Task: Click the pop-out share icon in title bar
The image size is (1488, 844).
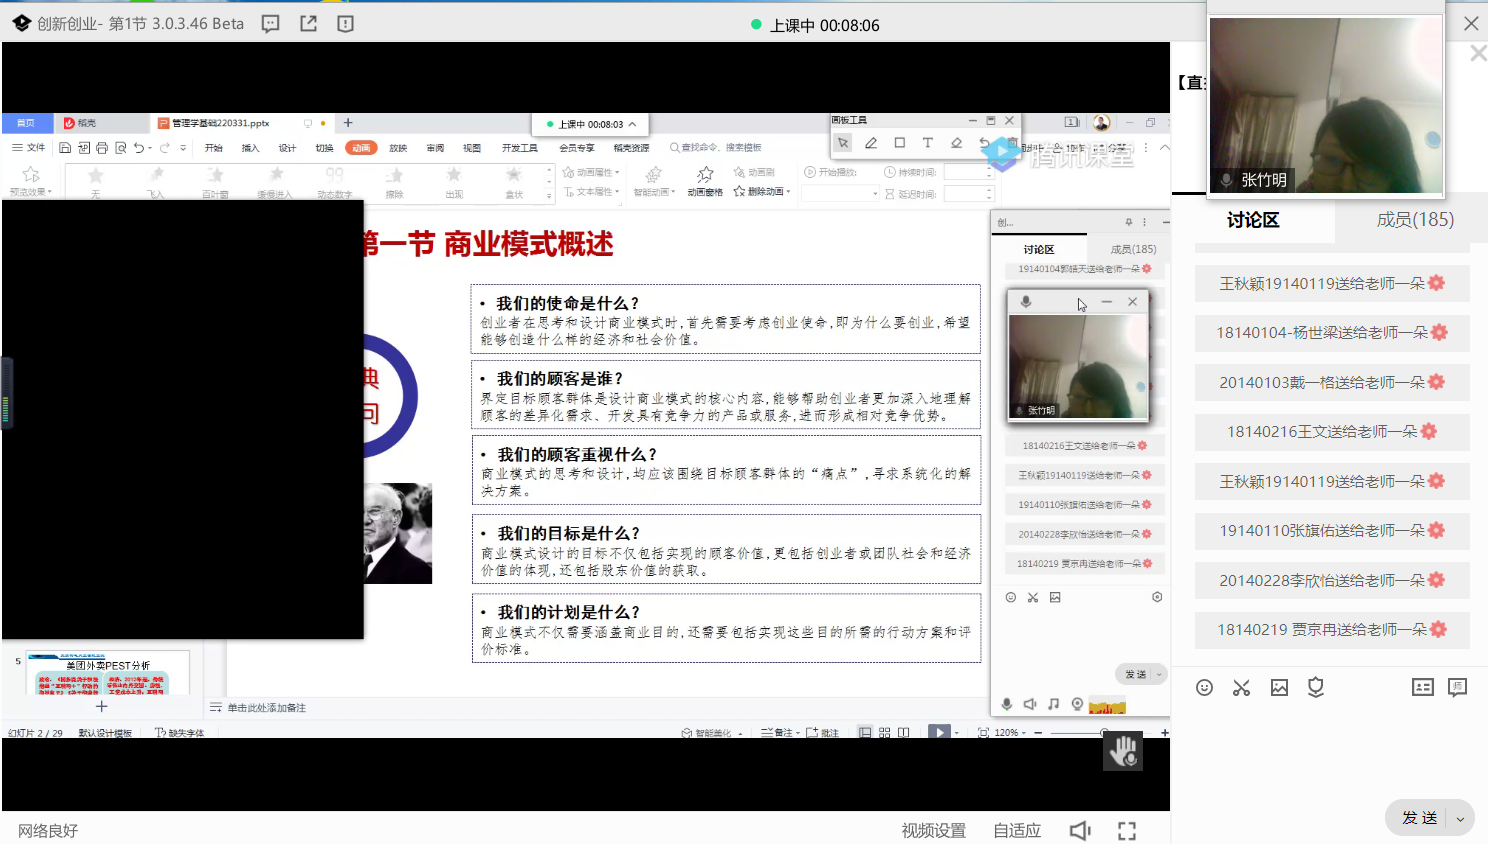Action: coord(308,24)
